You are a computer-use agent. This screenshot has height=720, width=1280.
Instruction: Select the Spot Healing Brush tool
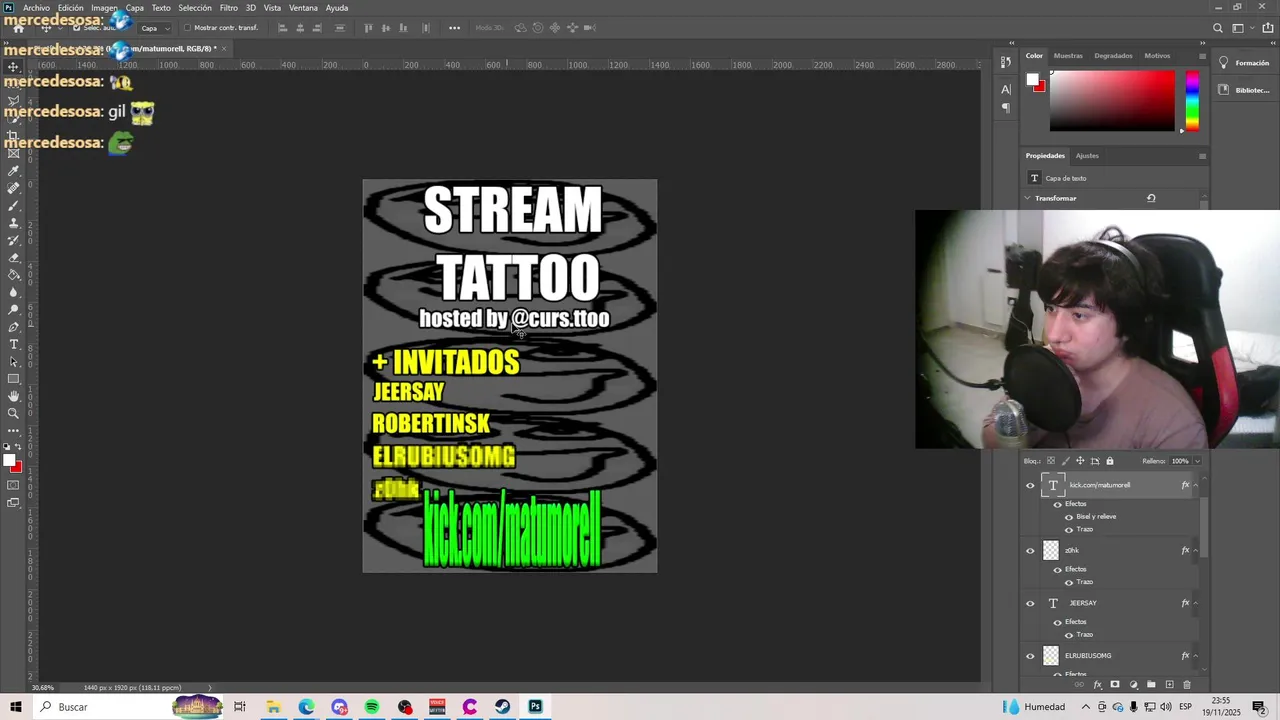click(x=13, y=188)
